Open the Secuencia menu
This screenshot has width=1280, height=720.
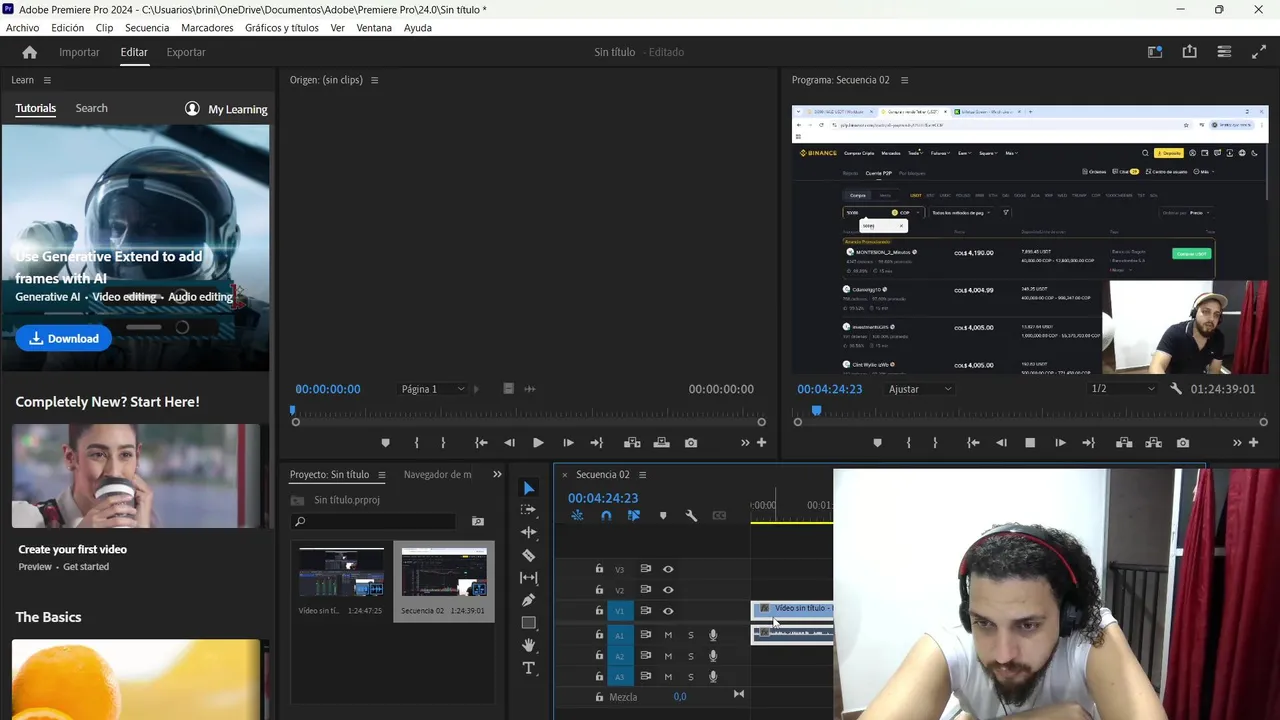[x=147, y=28]
